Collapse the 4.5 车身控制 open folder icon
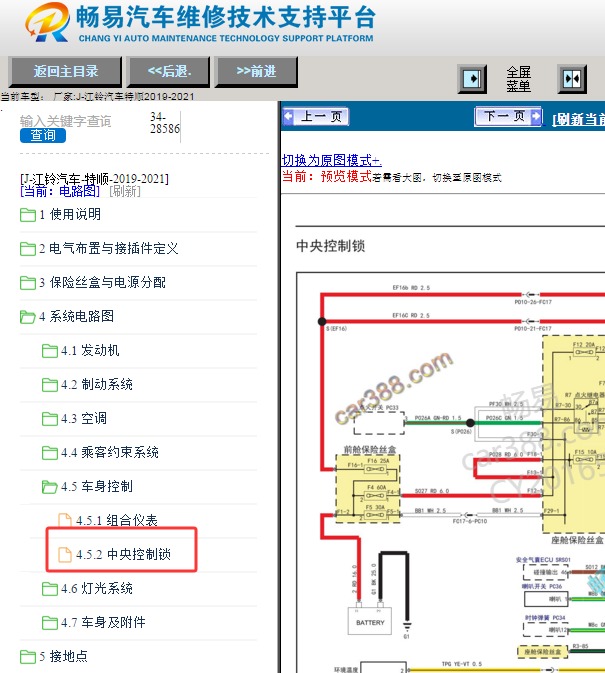Viewport: 605px width, 673px height. point(50,487)
